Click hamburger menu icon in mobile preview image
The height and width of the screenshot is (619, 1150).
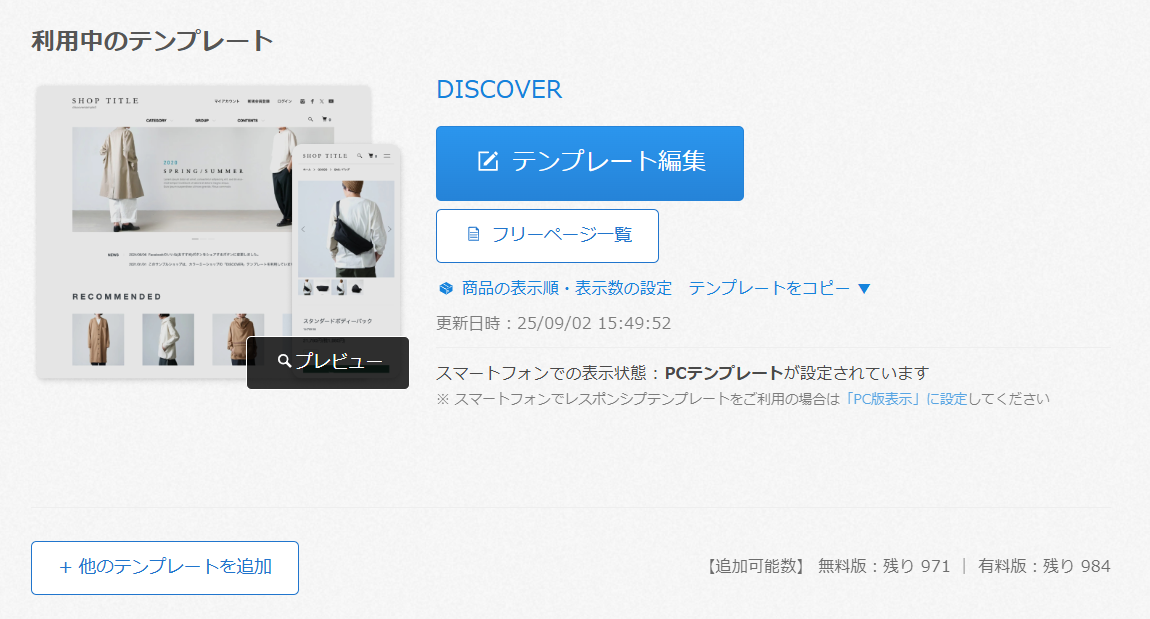tap(387, 155)
